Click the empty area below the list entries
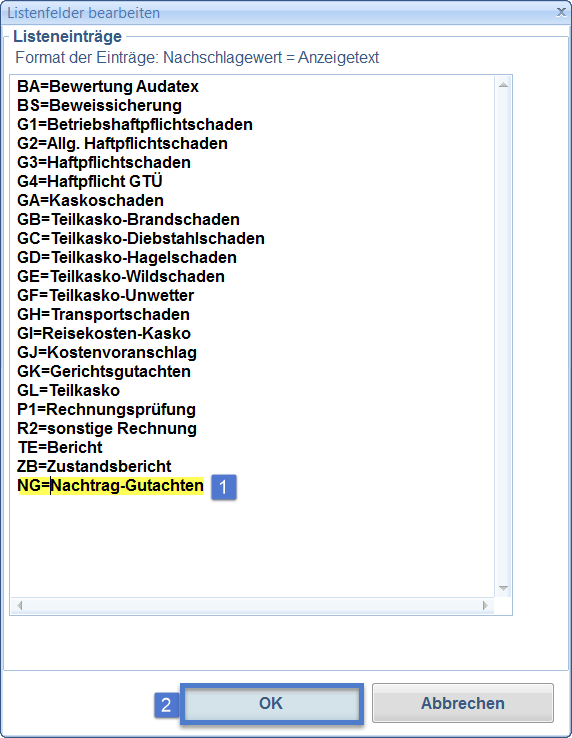 point(252,546)
